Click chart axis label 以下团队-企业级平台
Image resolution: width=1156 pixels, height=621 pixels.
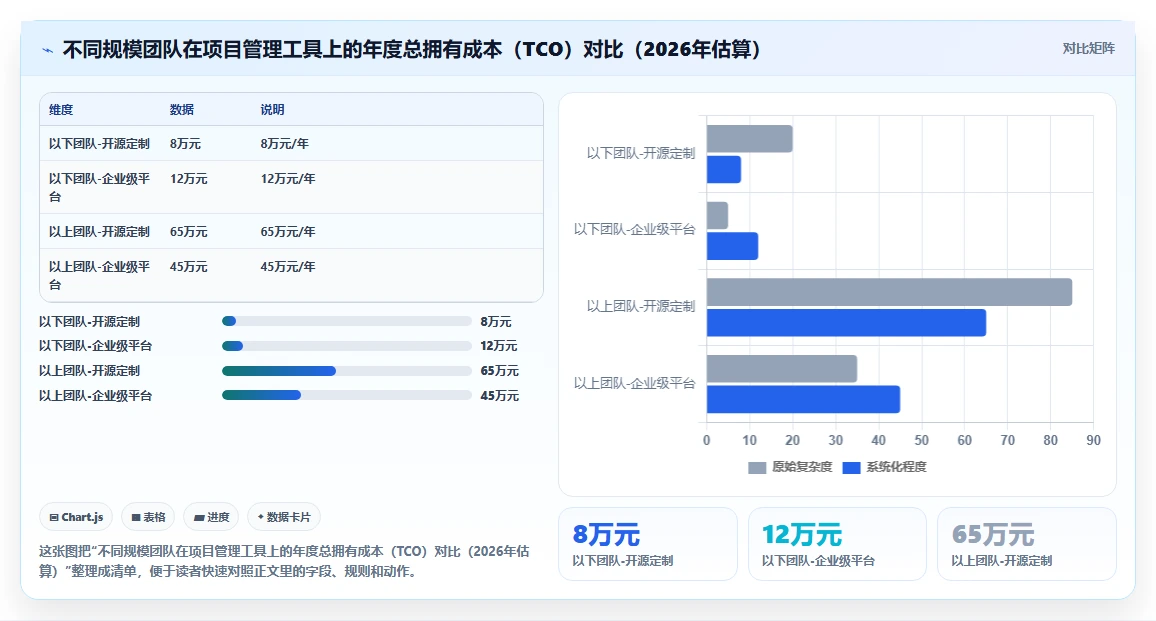click(635, 229)
